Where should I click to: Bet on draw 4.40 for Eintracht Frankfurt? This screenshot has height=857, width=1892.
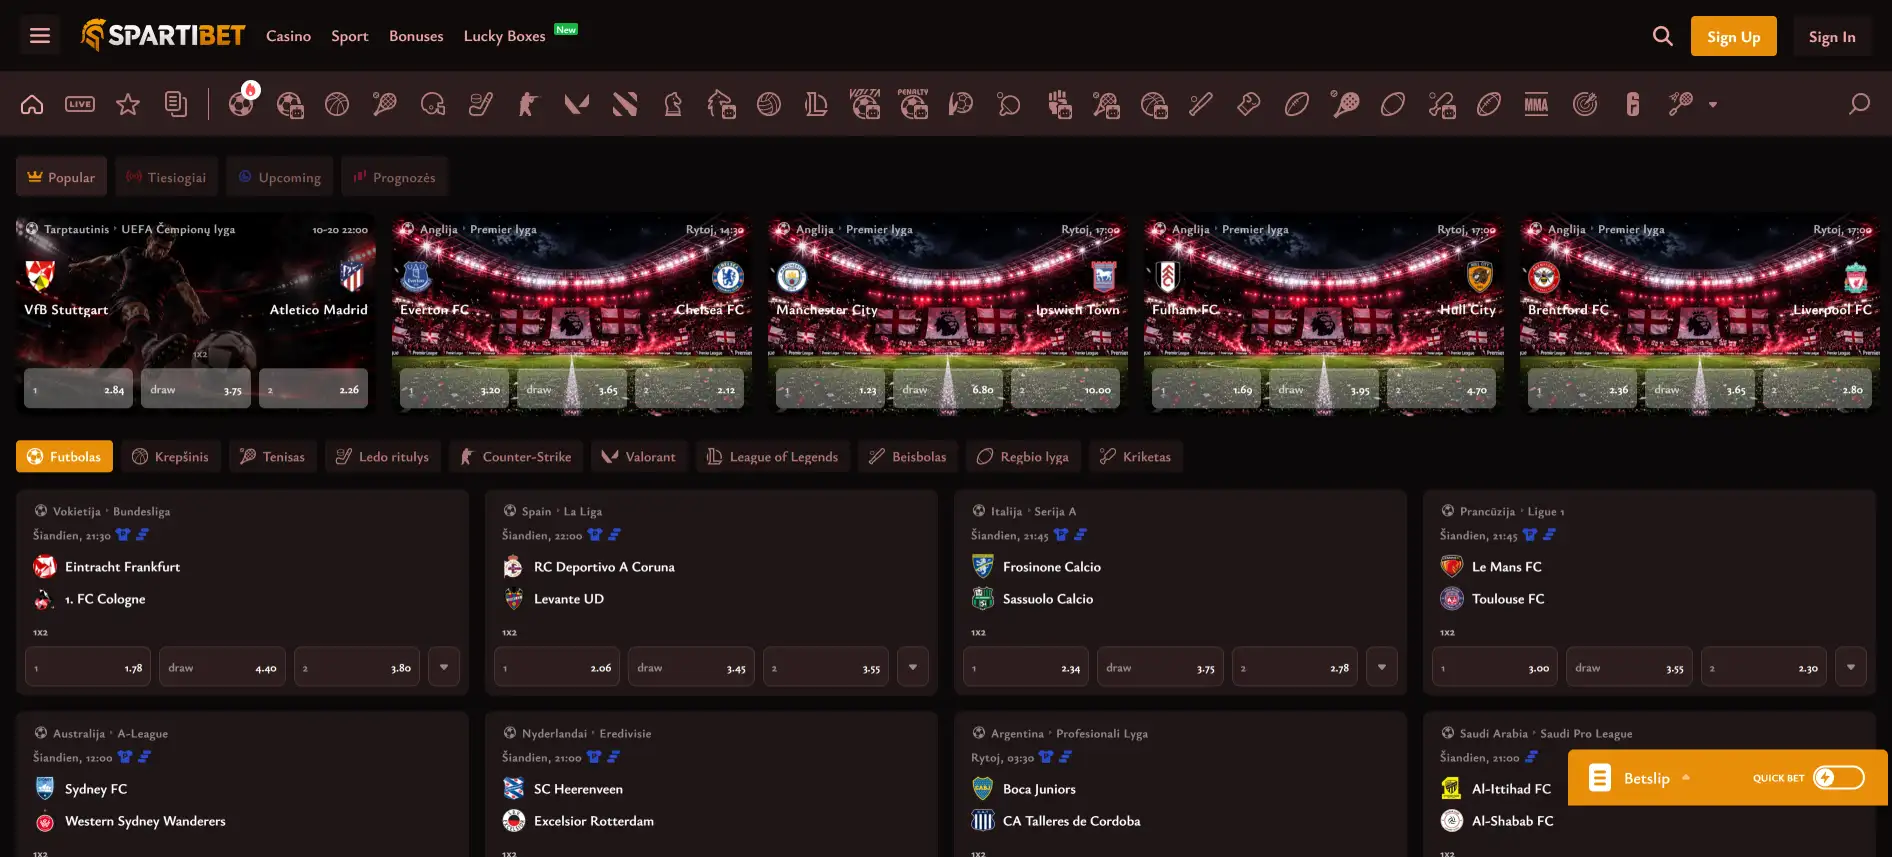tap(222, 667)
